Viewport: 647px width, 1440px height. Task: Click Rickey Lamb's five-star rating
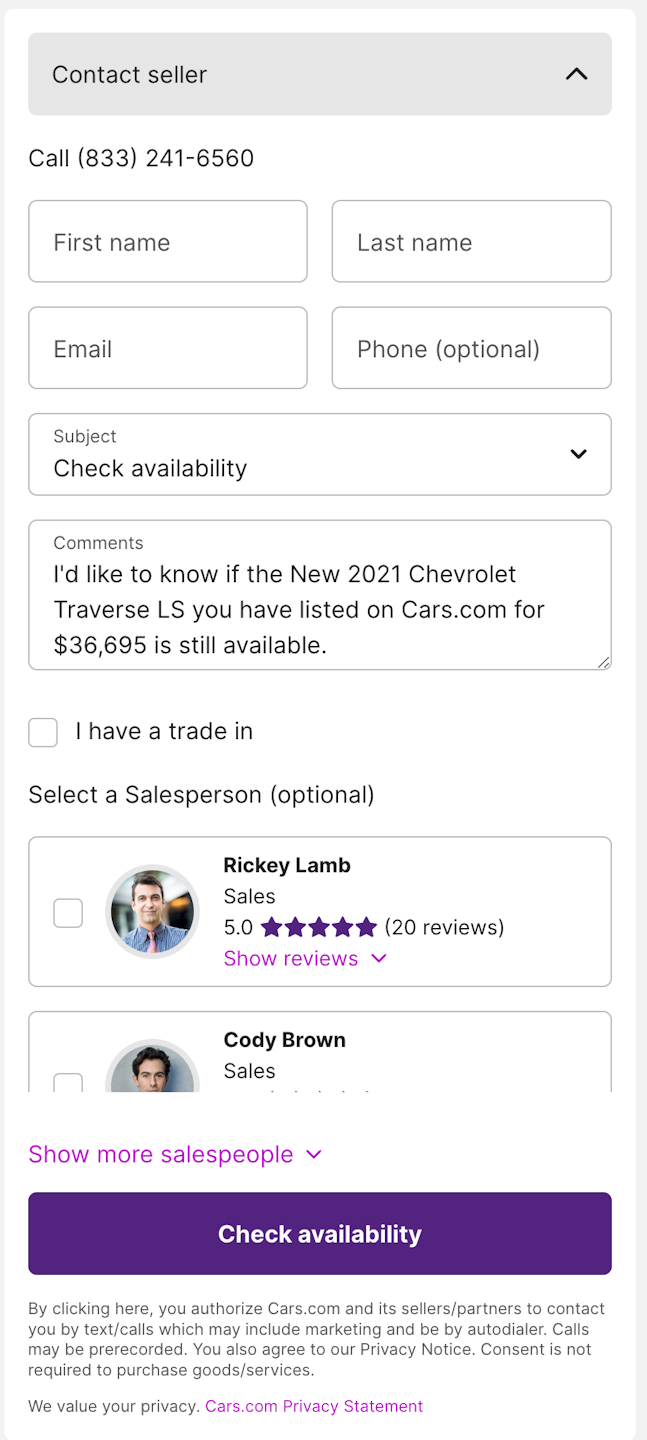(x=319, y=928)
